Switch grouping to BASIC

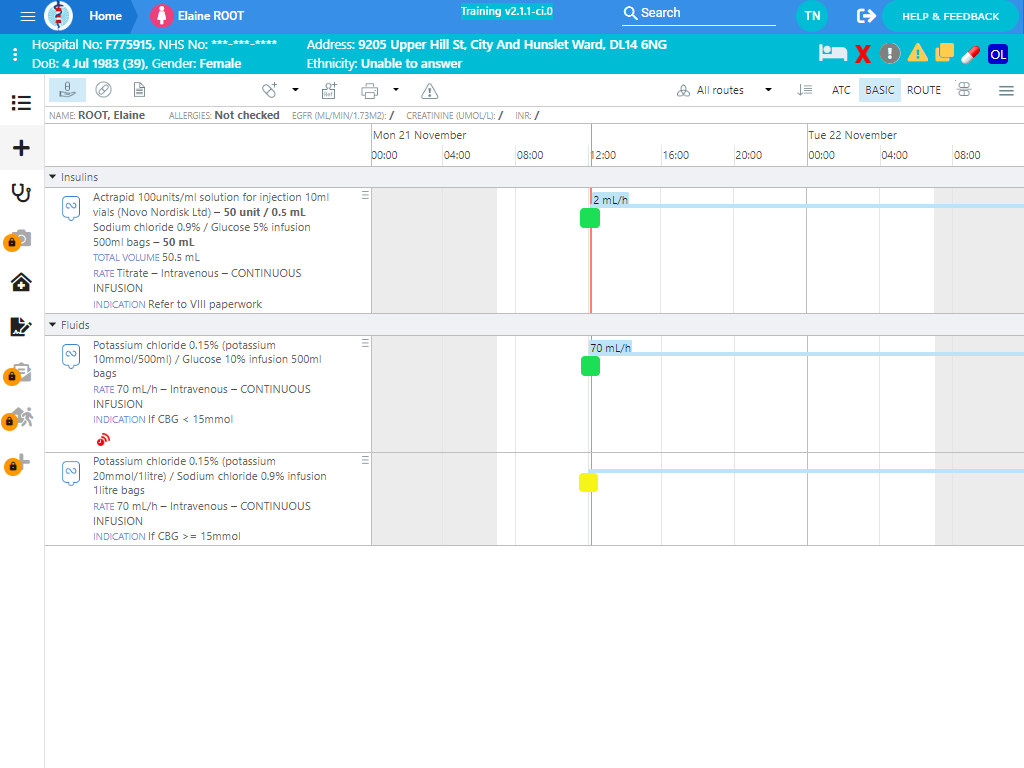[x=880, y=90]
